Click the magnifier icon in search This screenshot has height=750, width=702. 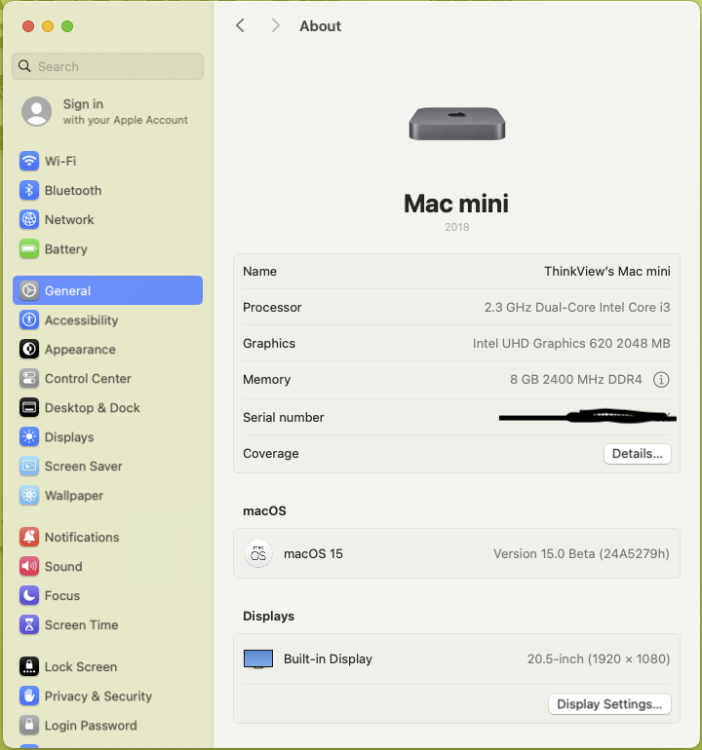24,66
